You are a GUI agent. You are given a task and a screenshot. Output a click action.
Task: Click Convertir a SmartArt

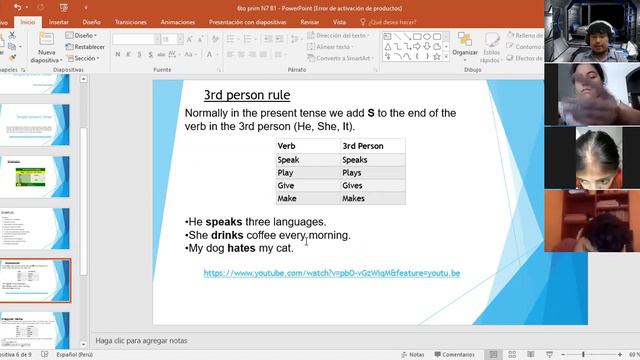pos(341,58)
